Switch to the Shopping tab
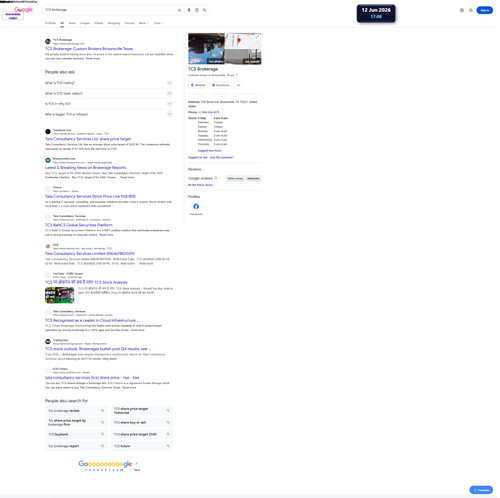 tap(114, 23)
